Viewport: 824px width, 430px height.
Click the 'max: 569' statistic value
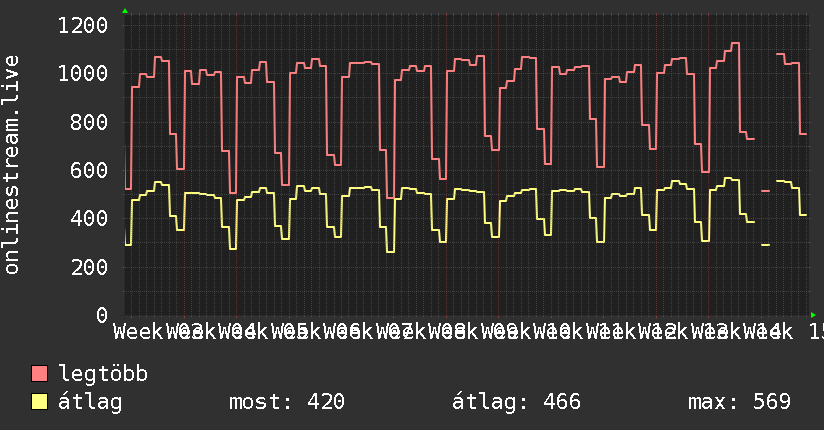click(739, 402)
